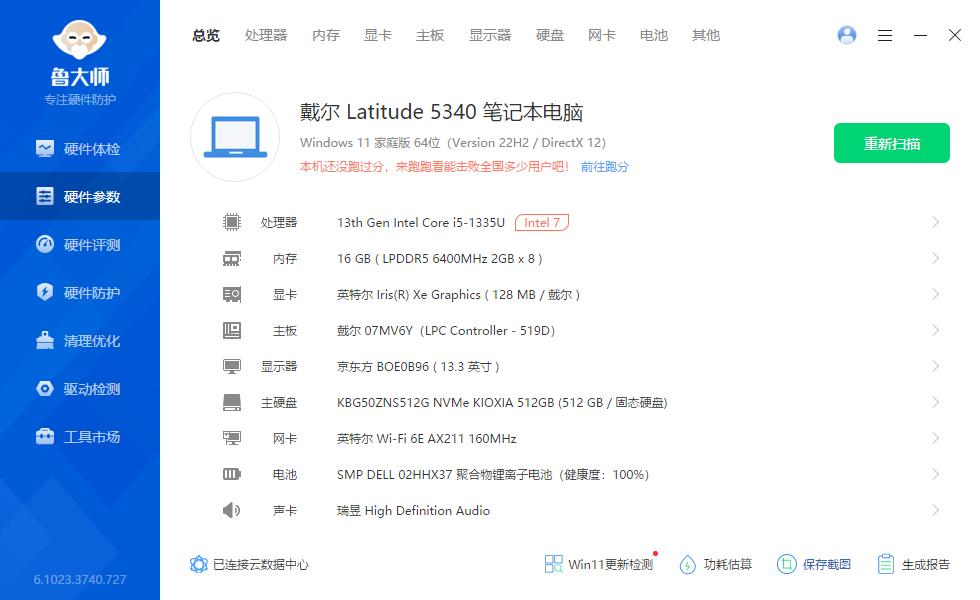Click the memory module icon

(232, 258)
